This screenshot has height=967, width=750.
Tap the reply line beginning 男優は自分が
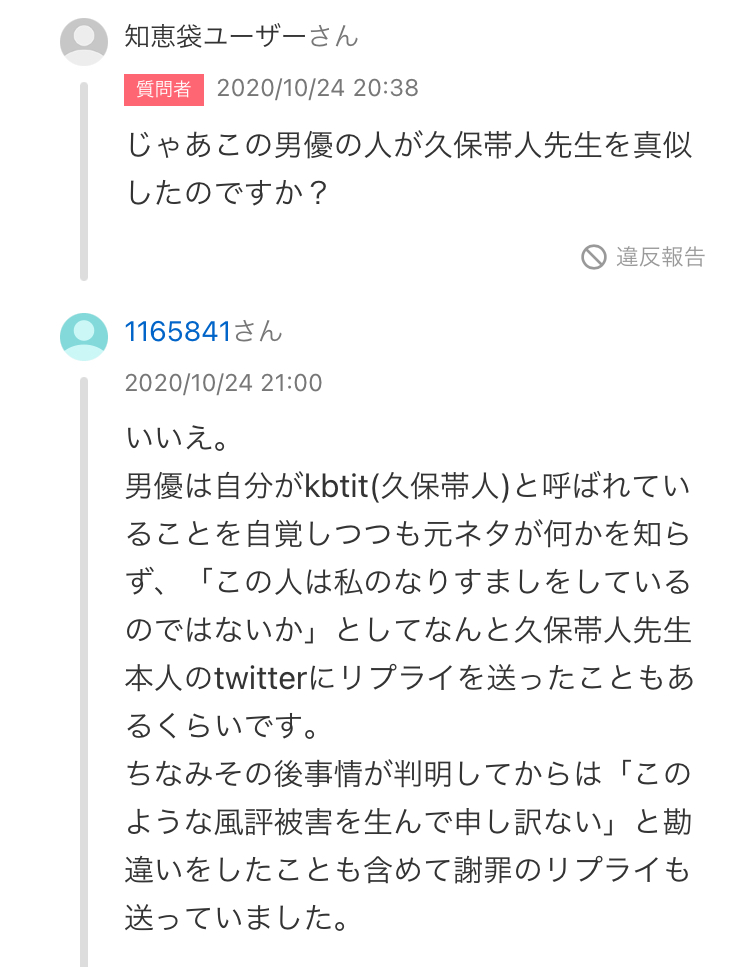(408, 487)
